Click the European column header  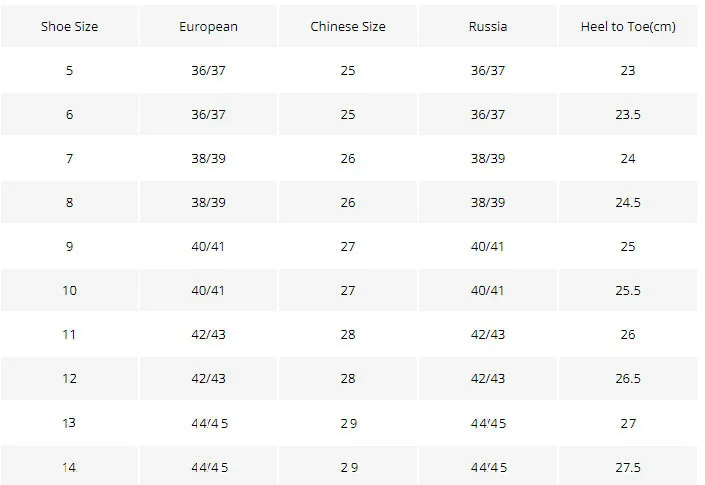pyautogui.click(x=208, y=27)
